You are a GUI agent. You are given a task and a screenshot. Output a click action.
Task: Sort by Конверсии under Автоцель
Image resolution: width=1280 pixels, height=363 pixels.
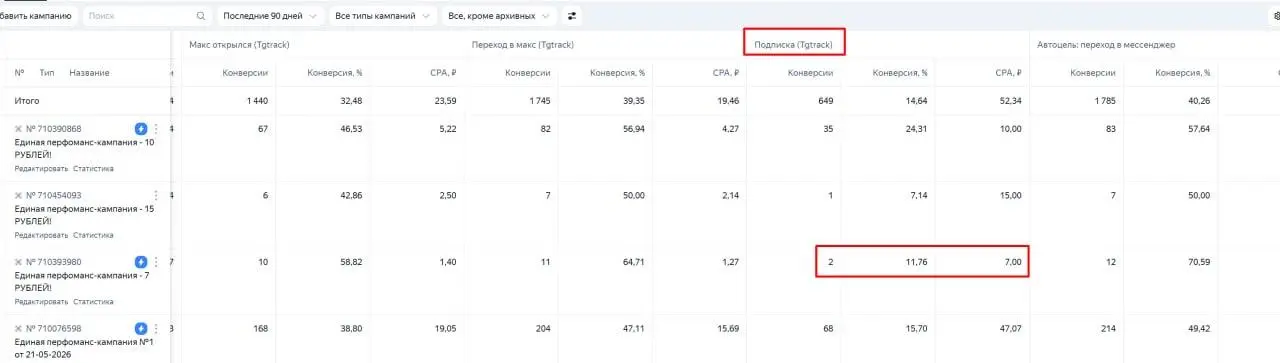(1093, 73)
